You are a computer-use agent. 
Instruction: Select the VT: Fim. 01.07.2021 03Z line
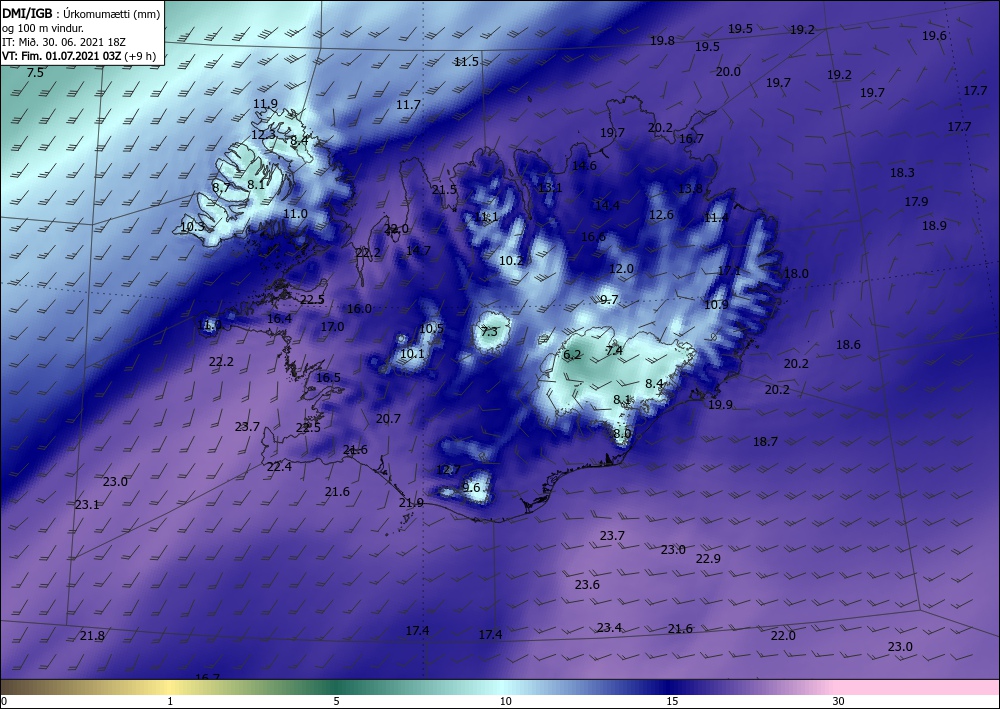click(x=78, y=55)
